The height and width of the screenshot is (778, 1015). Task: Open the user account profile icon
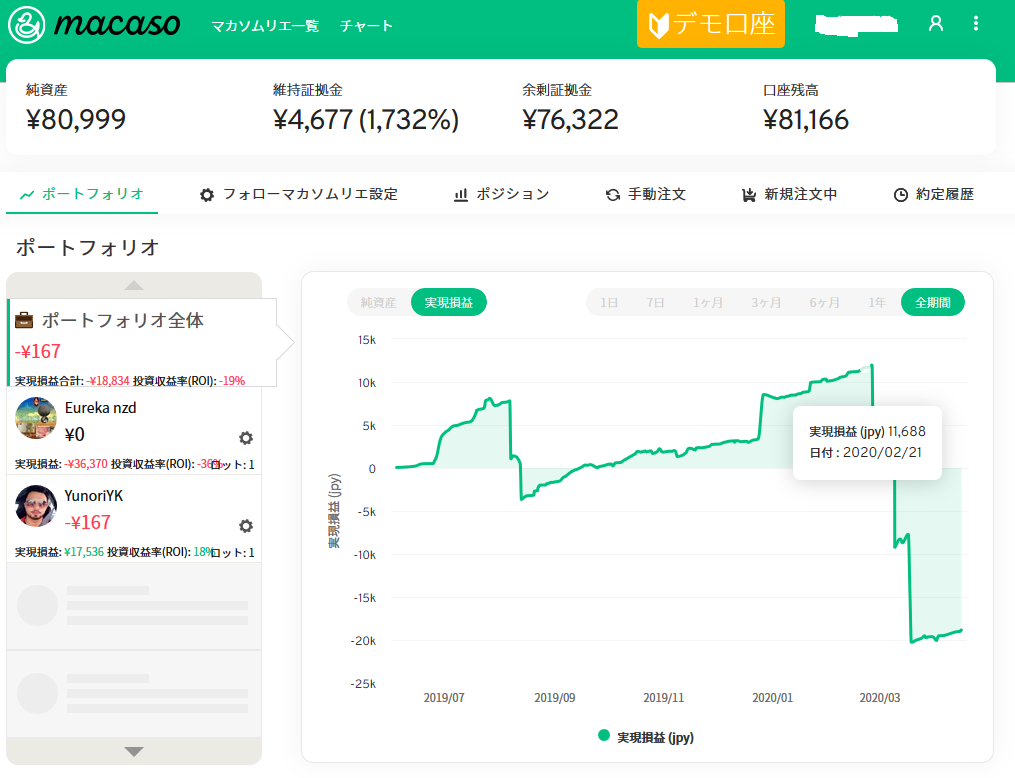tap(936, 24)
